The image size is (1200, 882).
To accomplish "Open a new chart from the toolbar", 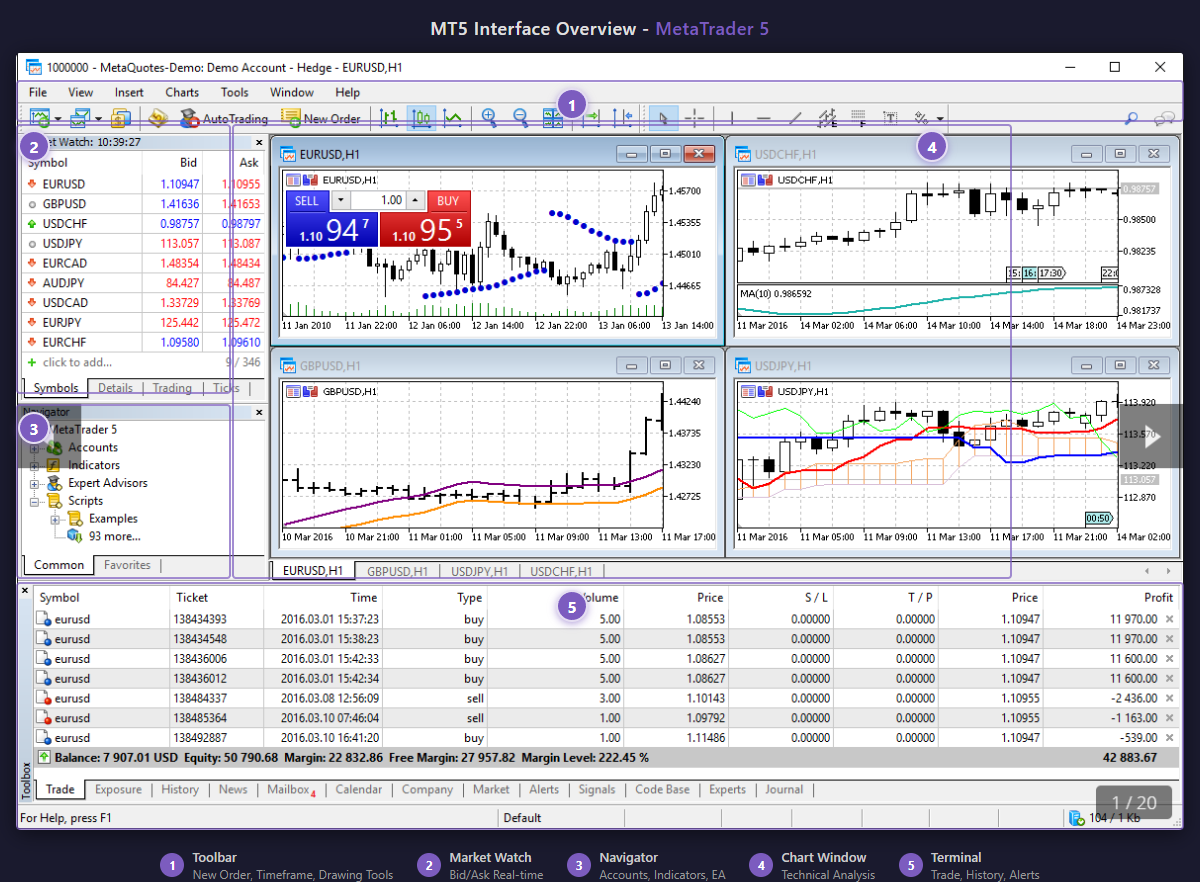I will (40, 117).
